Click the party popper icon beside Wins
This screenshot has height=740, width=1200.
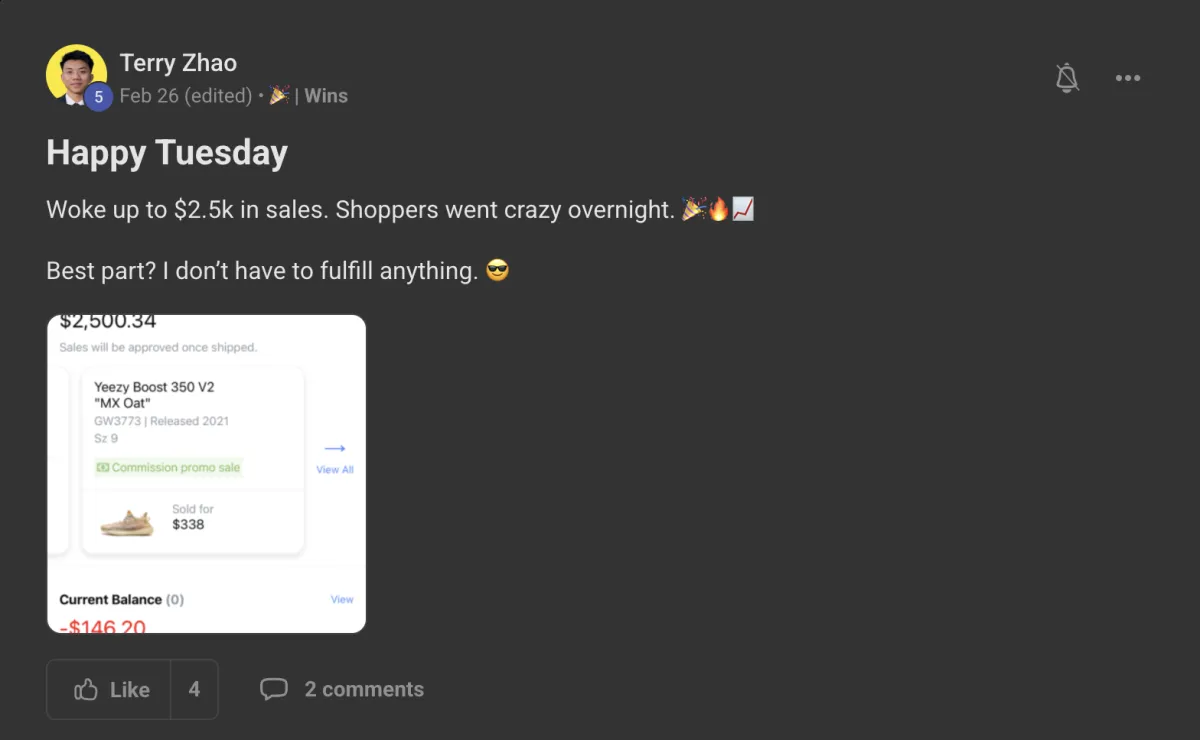279,95
